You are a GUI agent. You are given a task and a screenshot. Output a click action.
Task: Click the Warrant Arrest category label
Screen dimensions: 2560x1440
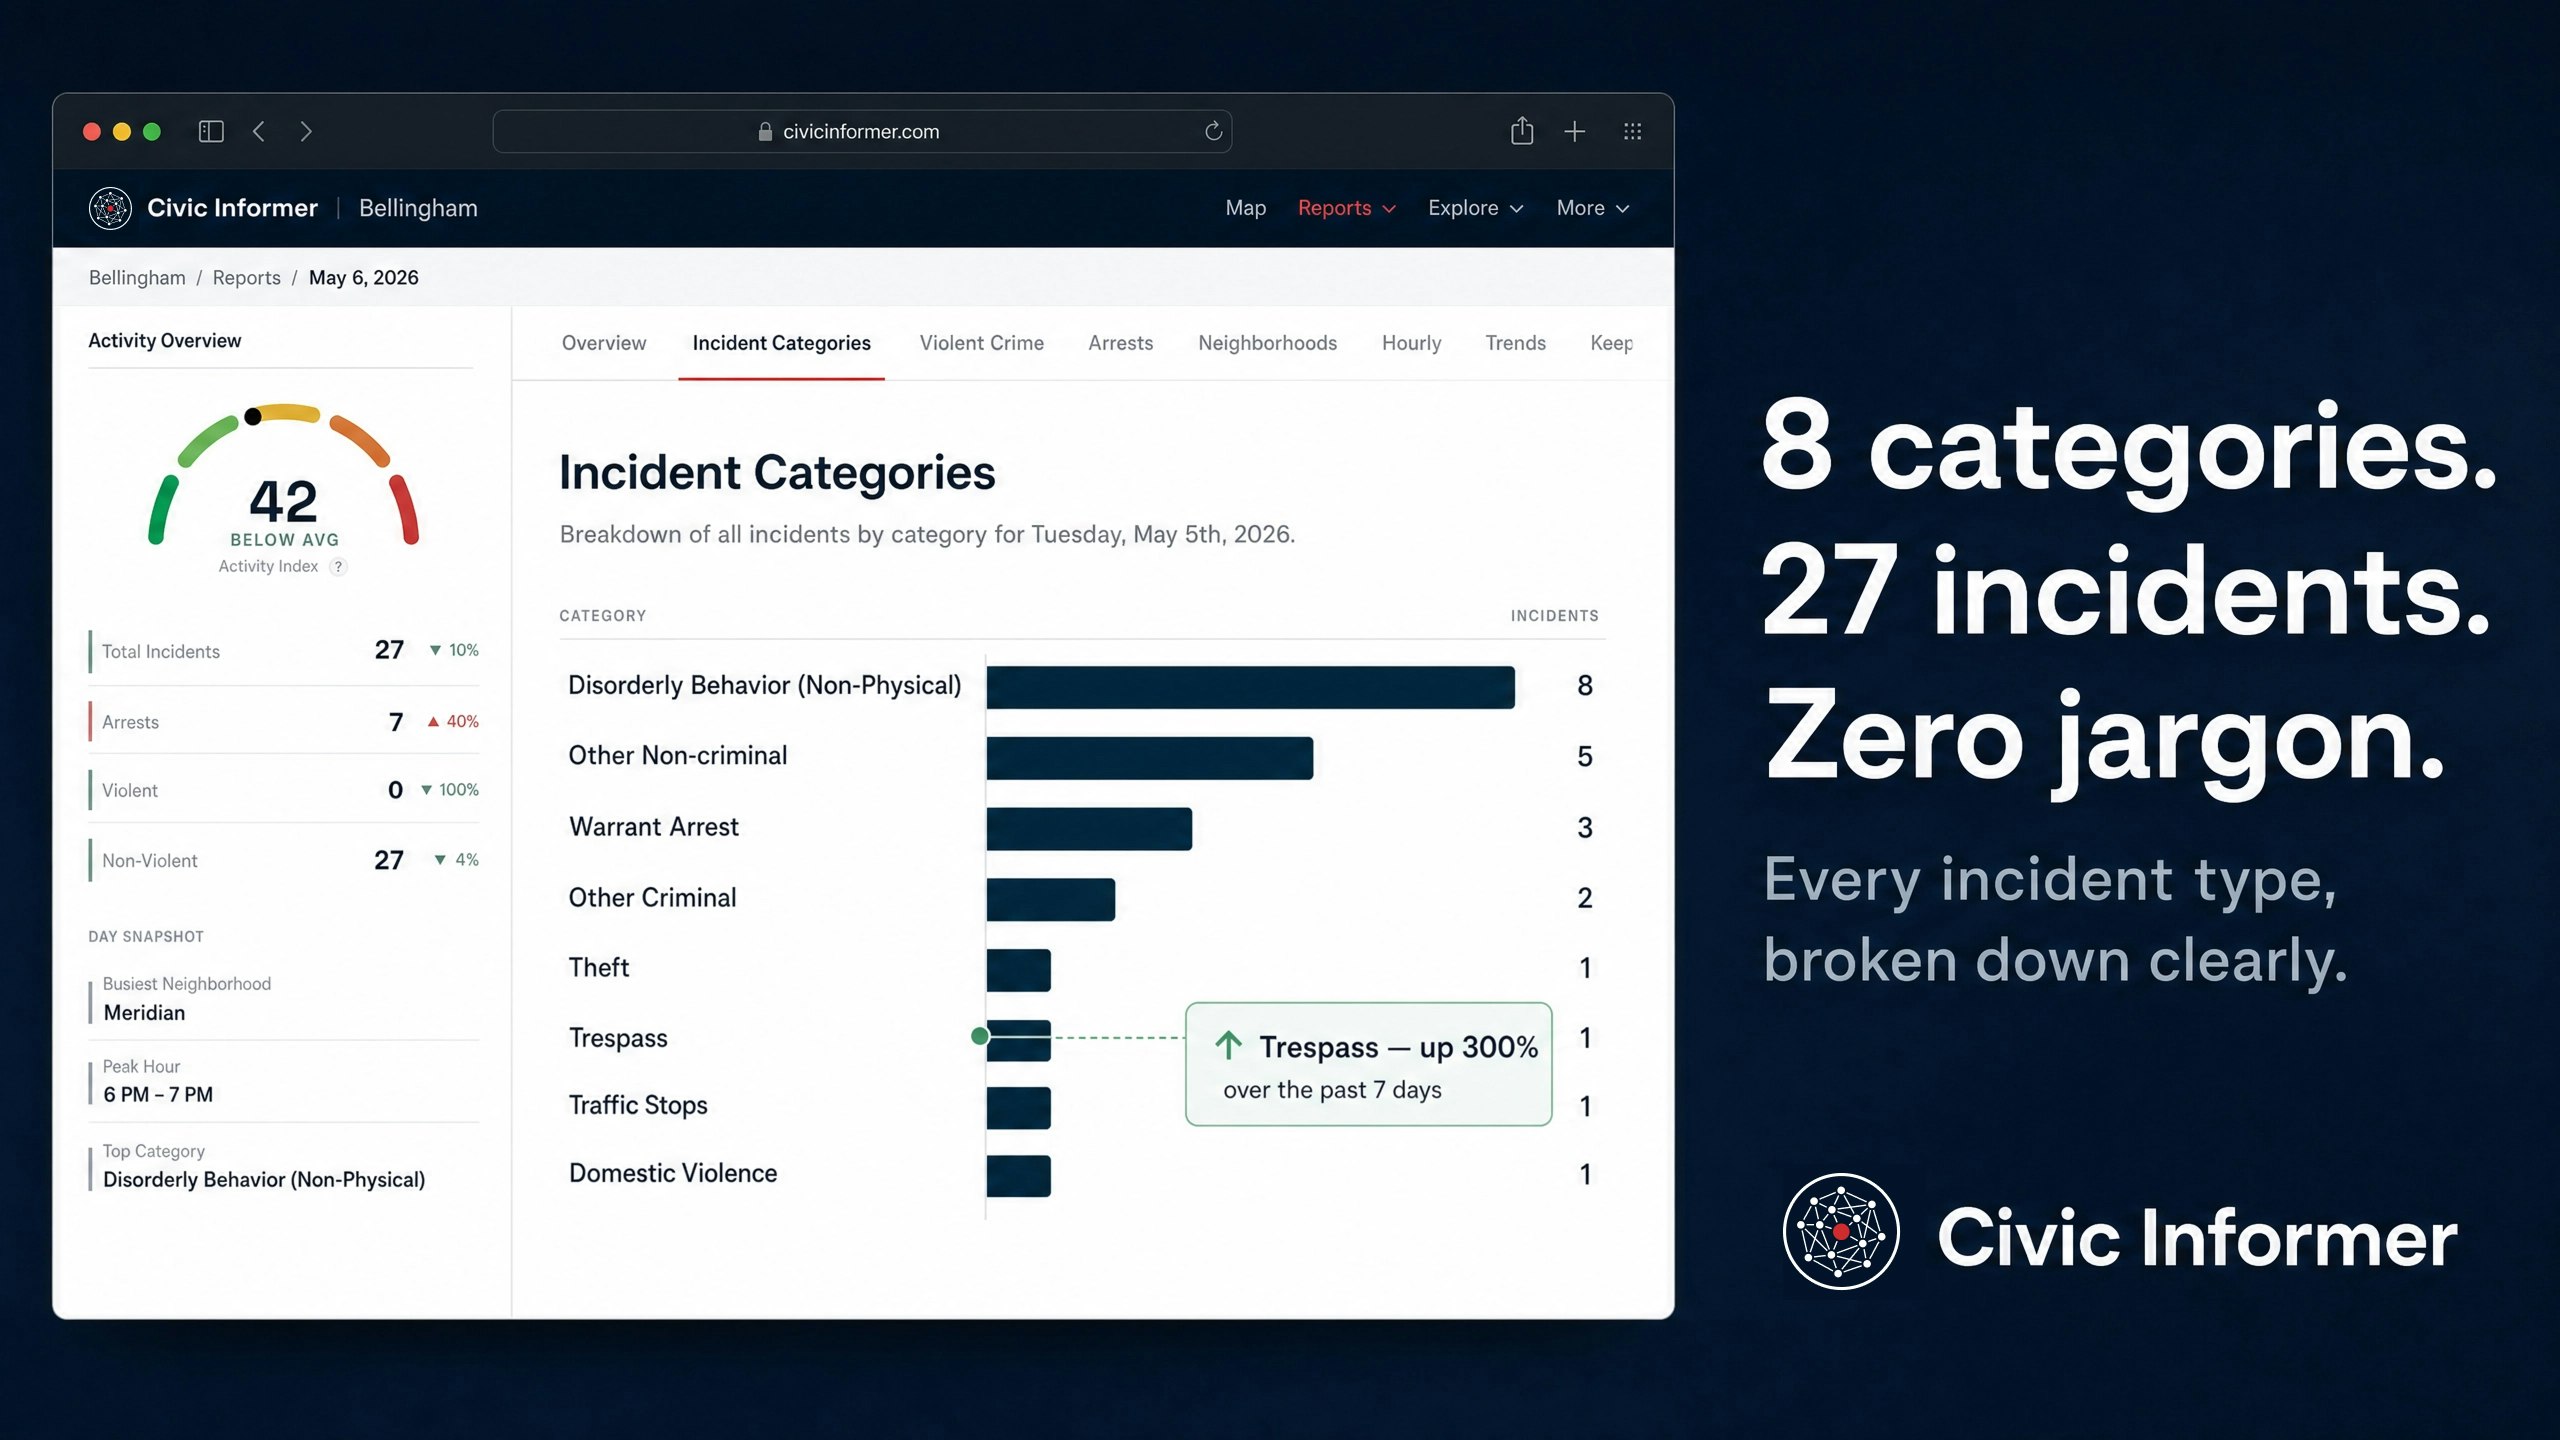pyautogui.click(x=654, y=827)
